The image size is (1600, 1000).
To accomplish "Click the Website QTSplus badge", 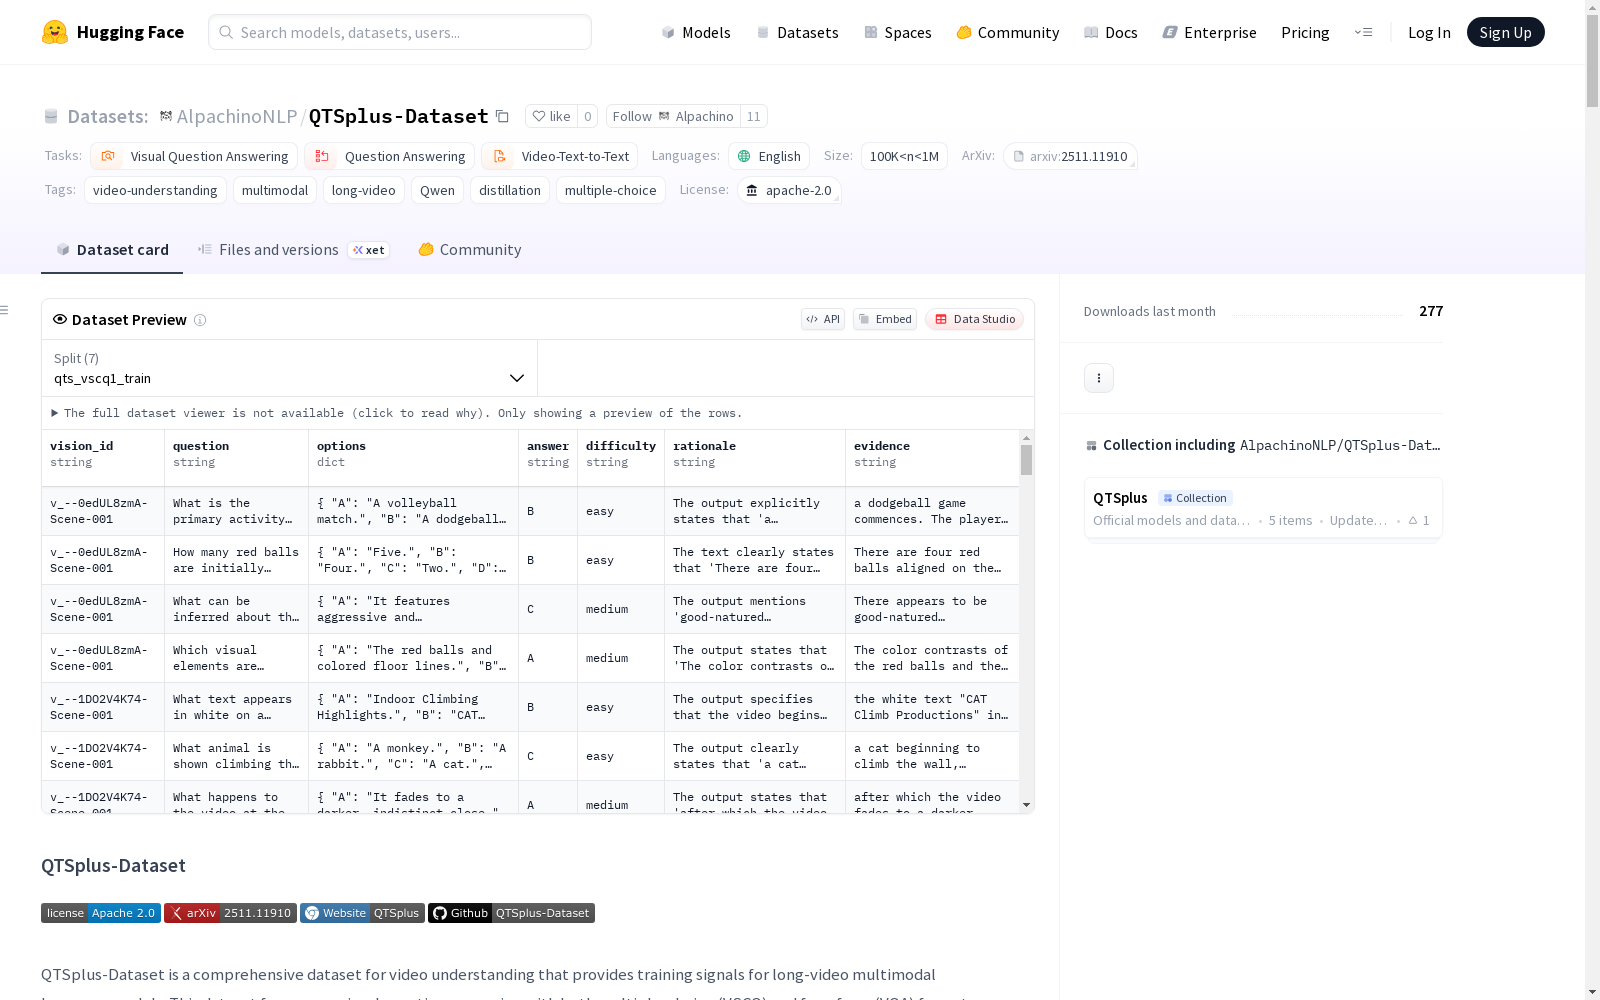I will [x=362, y=913].
